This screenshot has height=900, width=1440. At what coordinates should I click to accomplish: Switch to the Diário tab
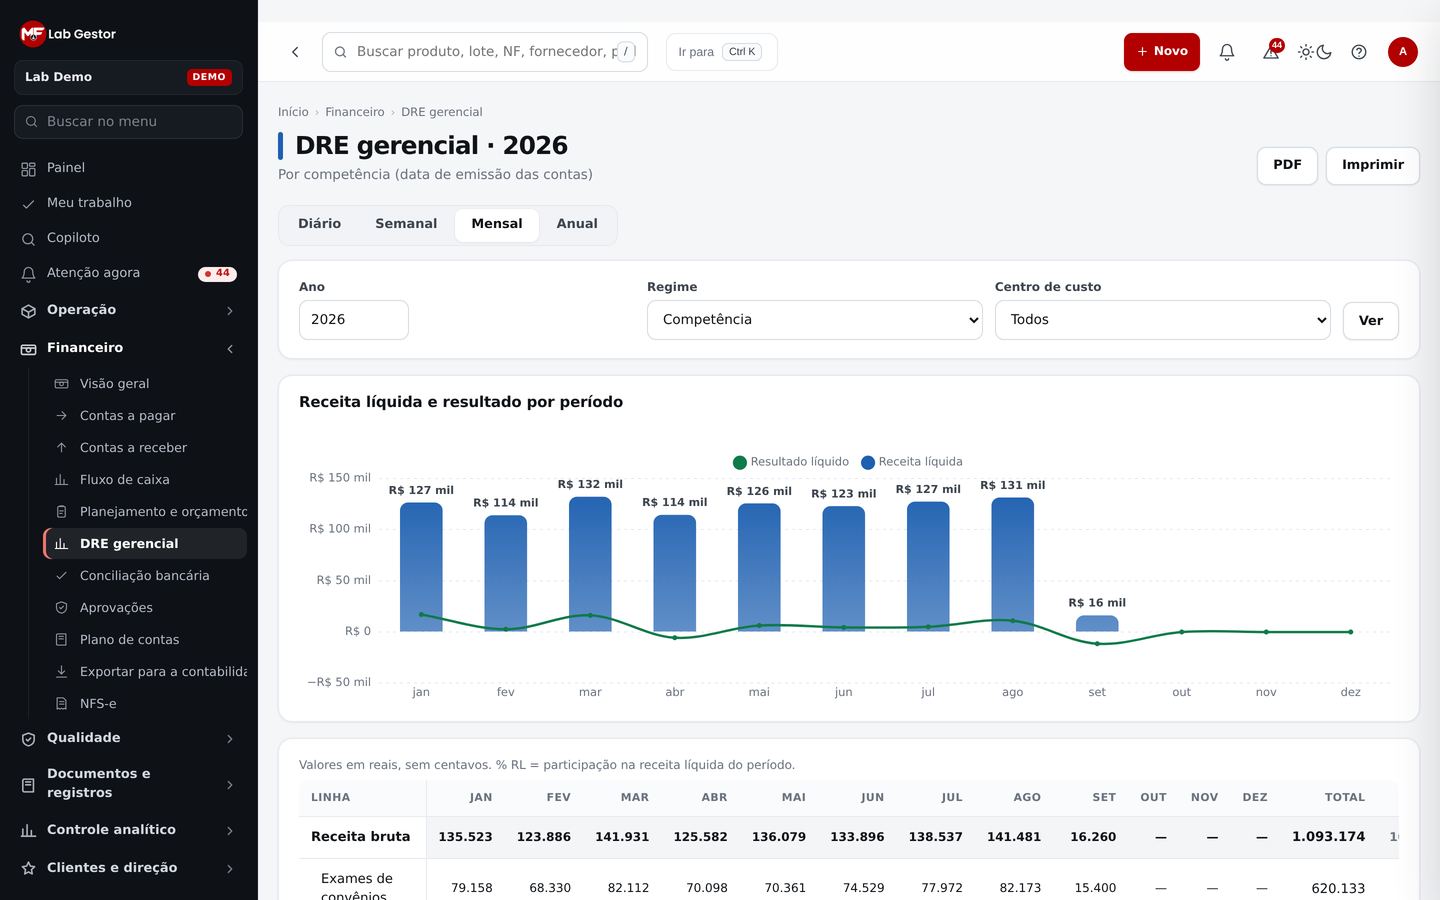coord(320,225)
